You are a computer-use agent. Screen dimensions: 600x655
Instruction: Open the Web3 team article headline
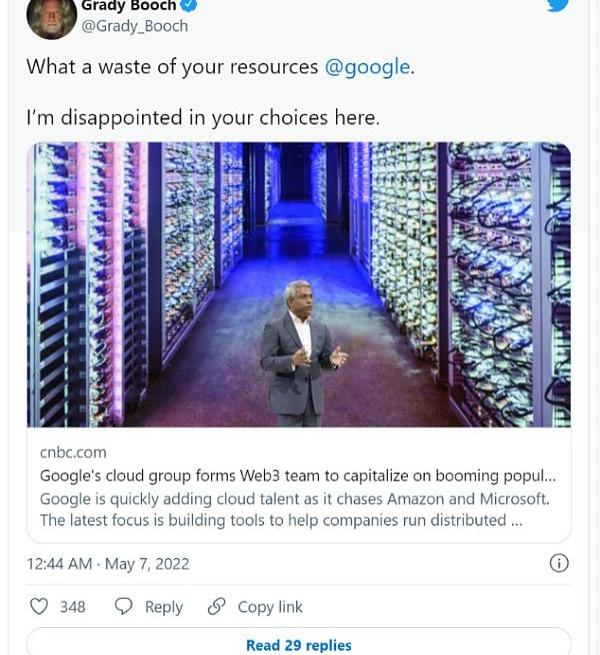tap(298, 475)
